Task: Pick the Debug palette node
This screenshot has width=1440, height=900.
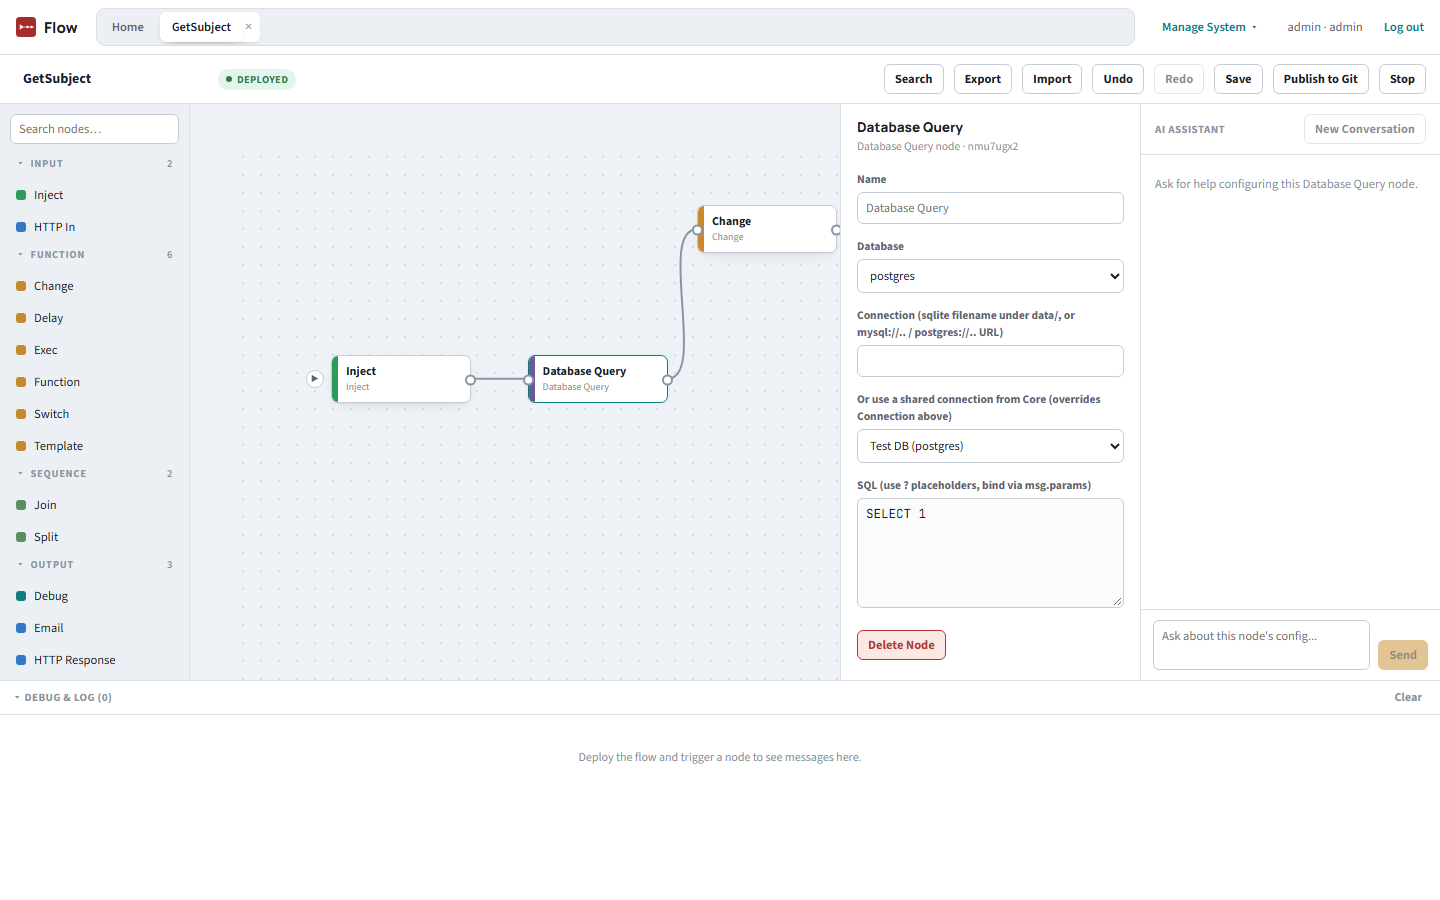Action: pyautogui.click(x=94, y=596)
